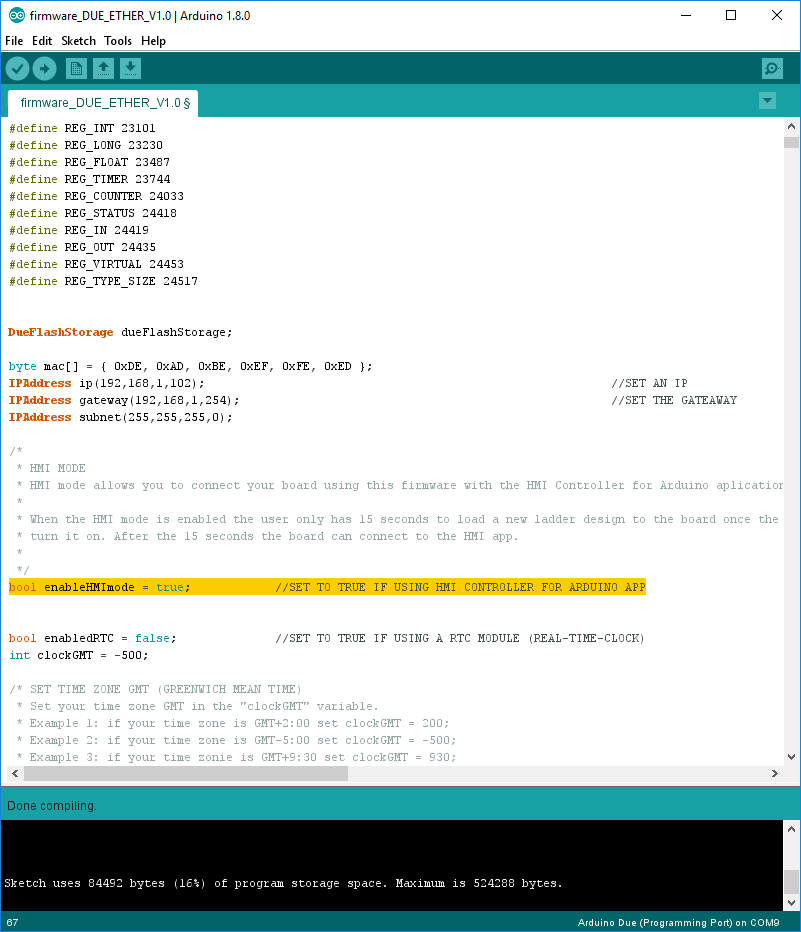
Task: Save sketch with the down-arrow icon
Action: tap(130, 69)
